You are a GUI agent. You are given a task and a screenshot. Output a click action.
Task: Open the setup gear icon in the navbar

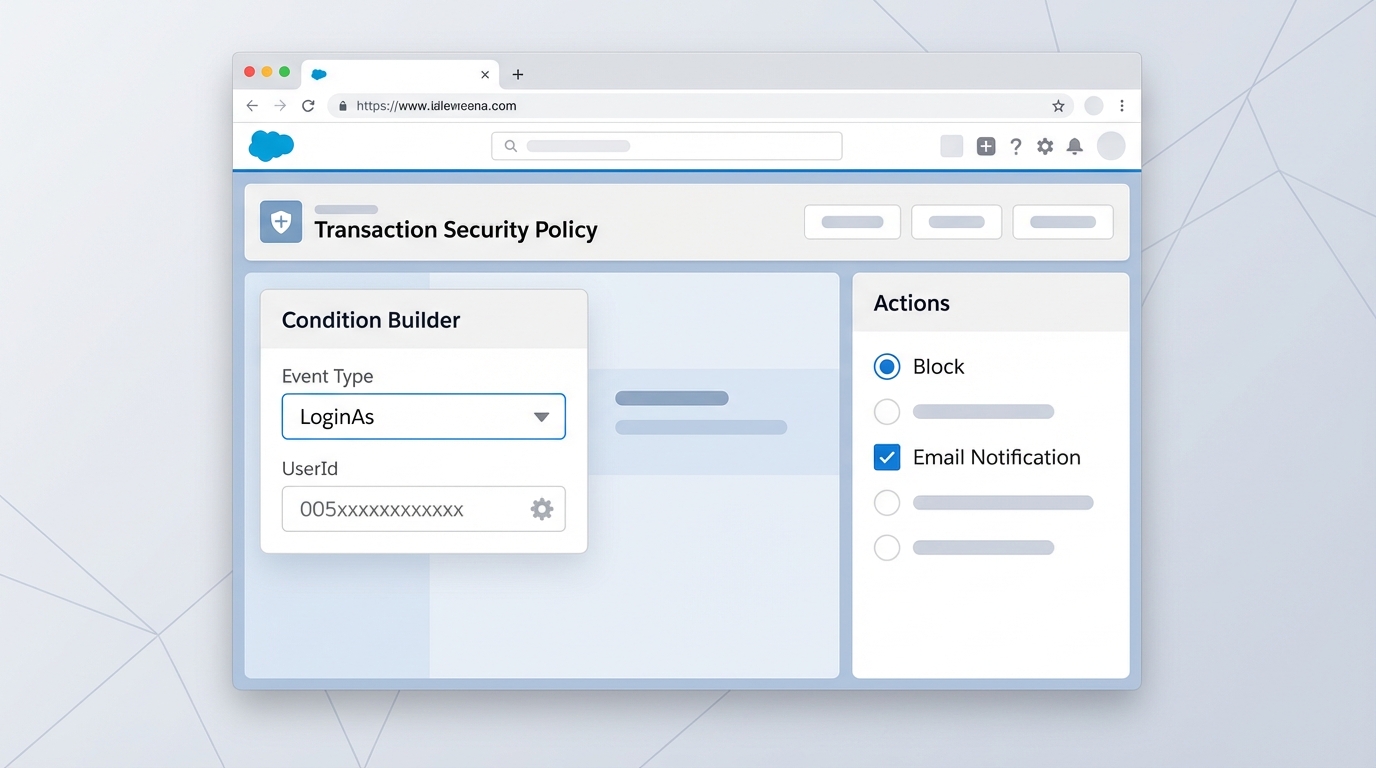1045,146
